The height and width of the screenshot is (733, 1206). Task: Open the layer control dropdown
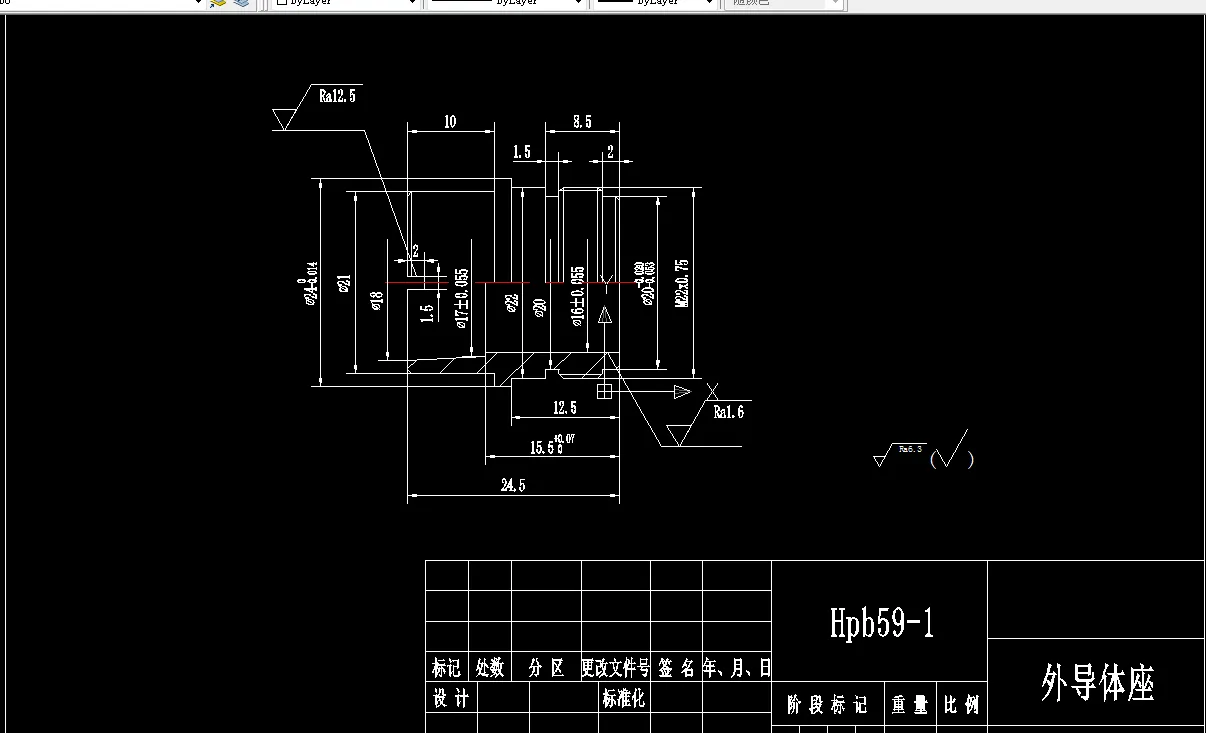(x=100, y=5)
